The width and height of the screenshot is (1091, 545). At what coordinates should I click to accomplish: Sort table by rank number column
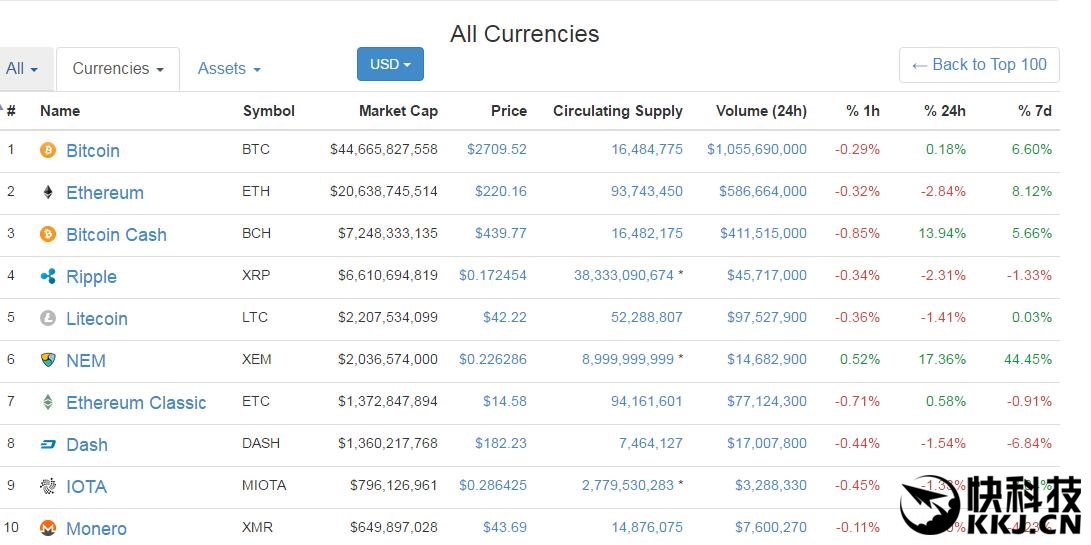(11, 111)
